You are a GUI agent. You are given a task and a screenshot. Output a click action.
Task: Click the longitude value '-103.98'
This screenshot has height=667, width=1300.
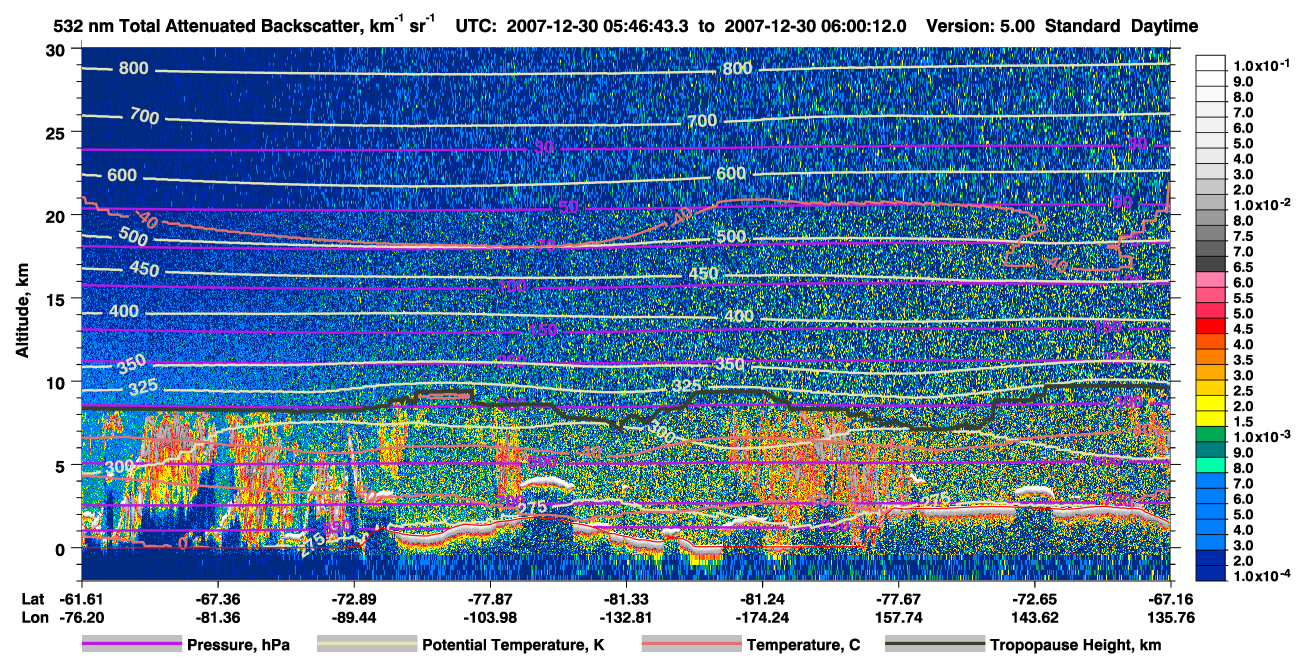click(x=490, y=616)
